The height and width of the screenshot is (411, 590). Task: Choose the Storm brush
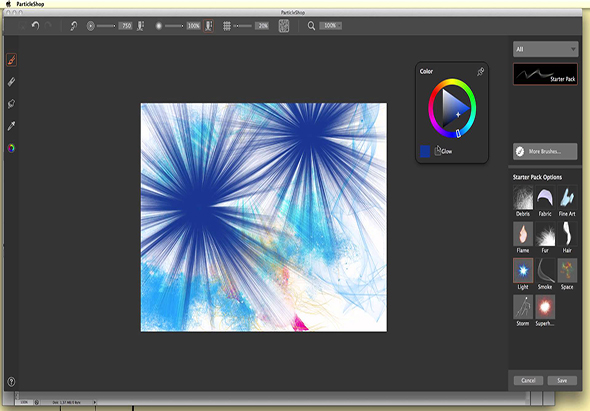tap(523, 311)
